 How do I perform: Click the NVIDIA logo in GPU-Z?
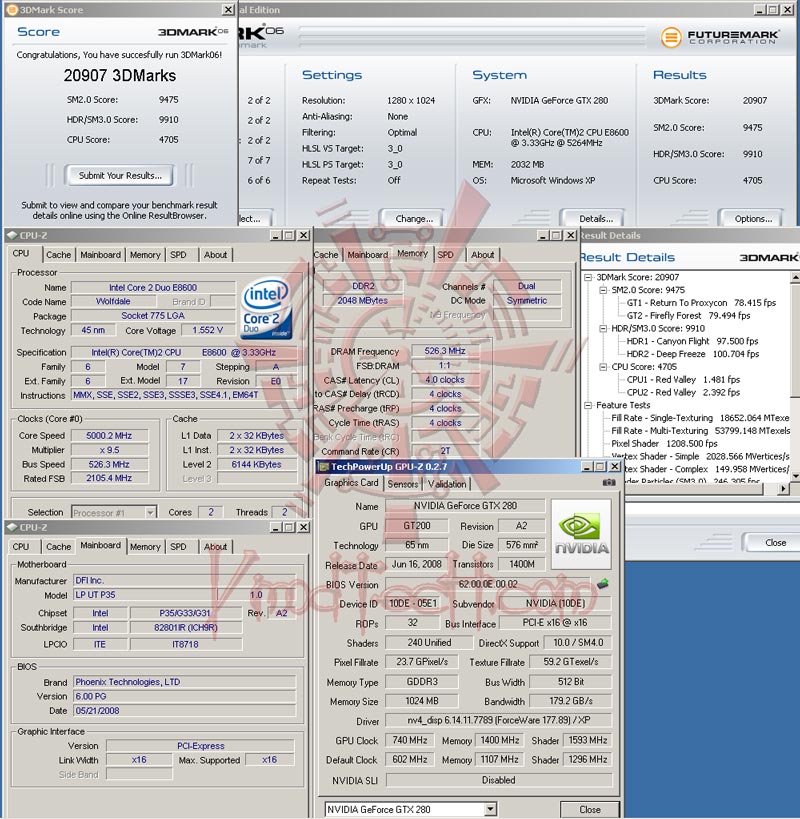pos(581,534)
